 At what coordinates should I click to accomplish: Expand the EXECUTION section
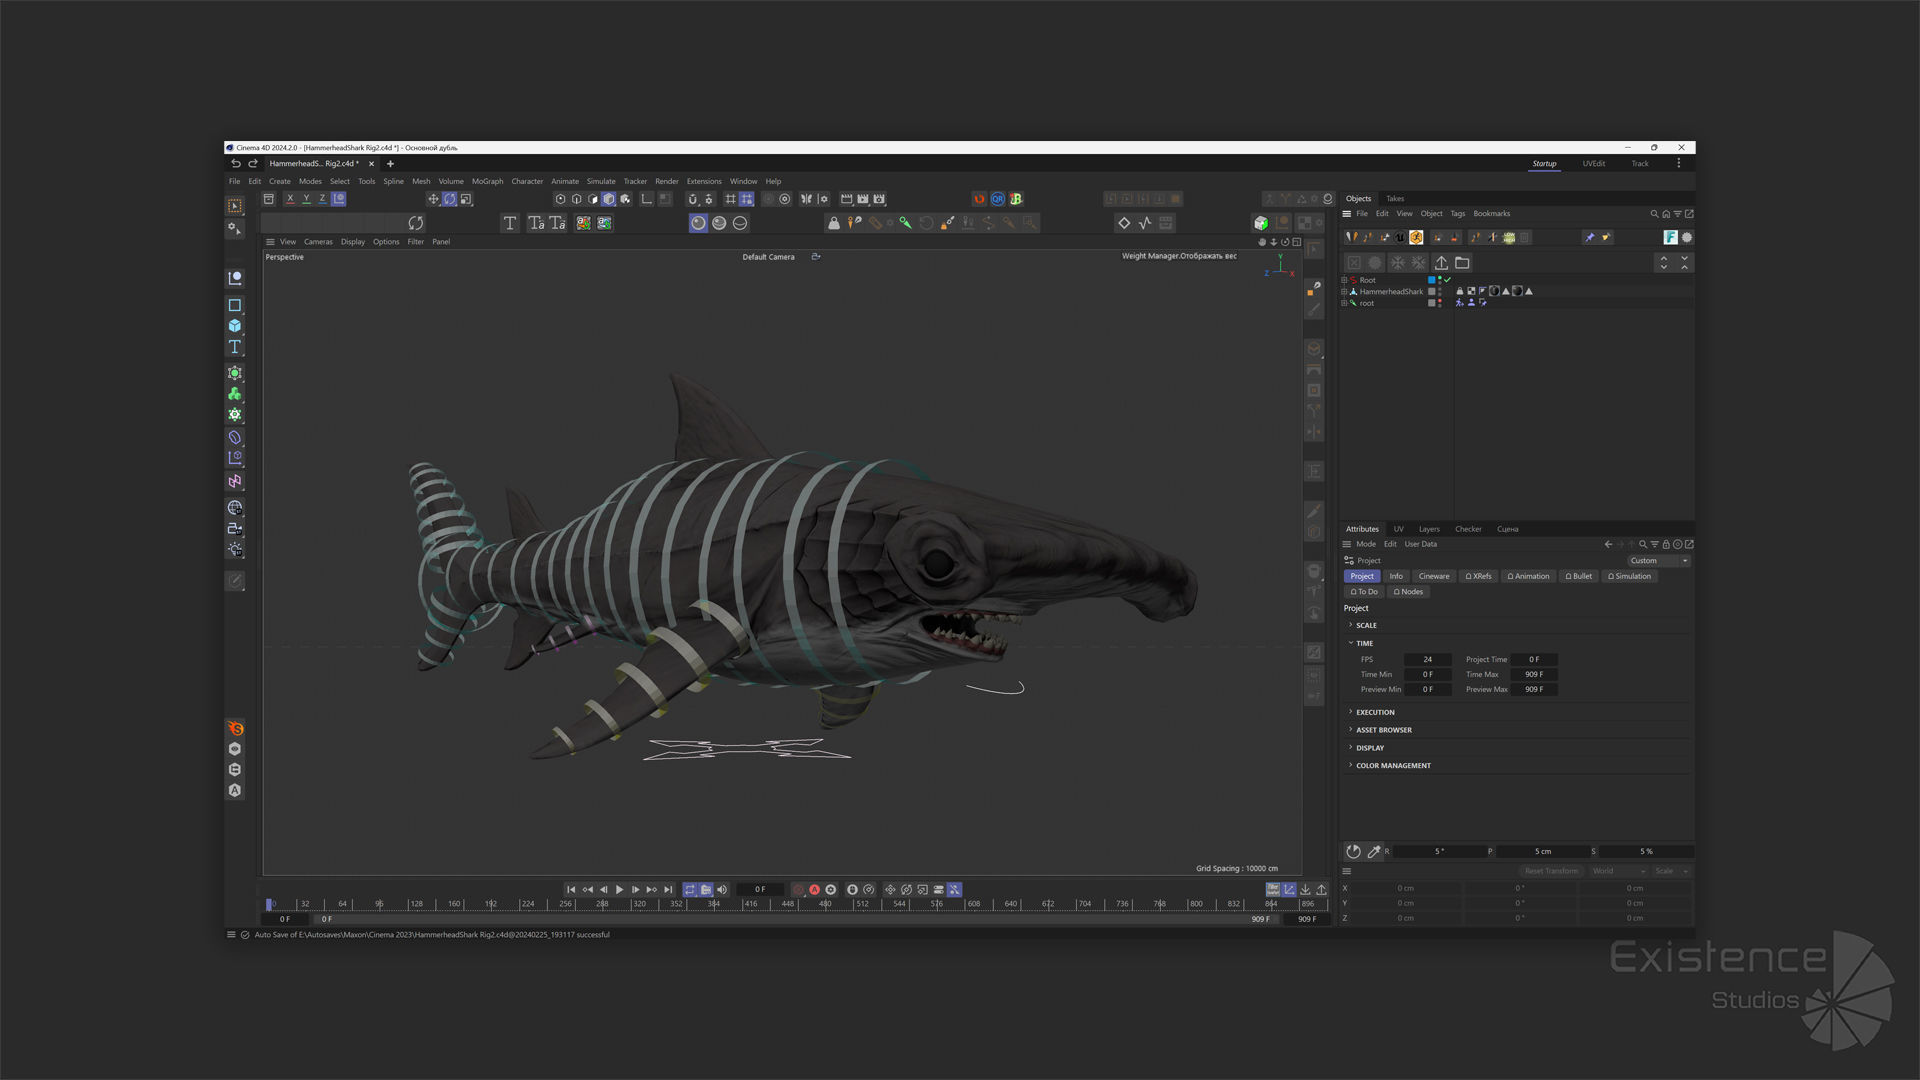(1350, 712)
